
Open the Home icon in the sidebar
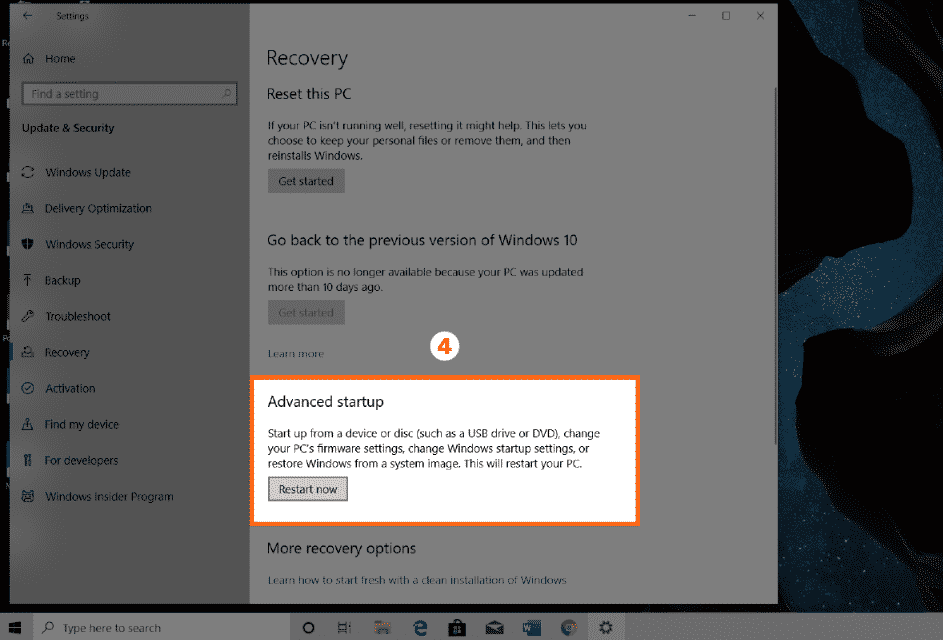pyautogui.click(x=28, y=58)
